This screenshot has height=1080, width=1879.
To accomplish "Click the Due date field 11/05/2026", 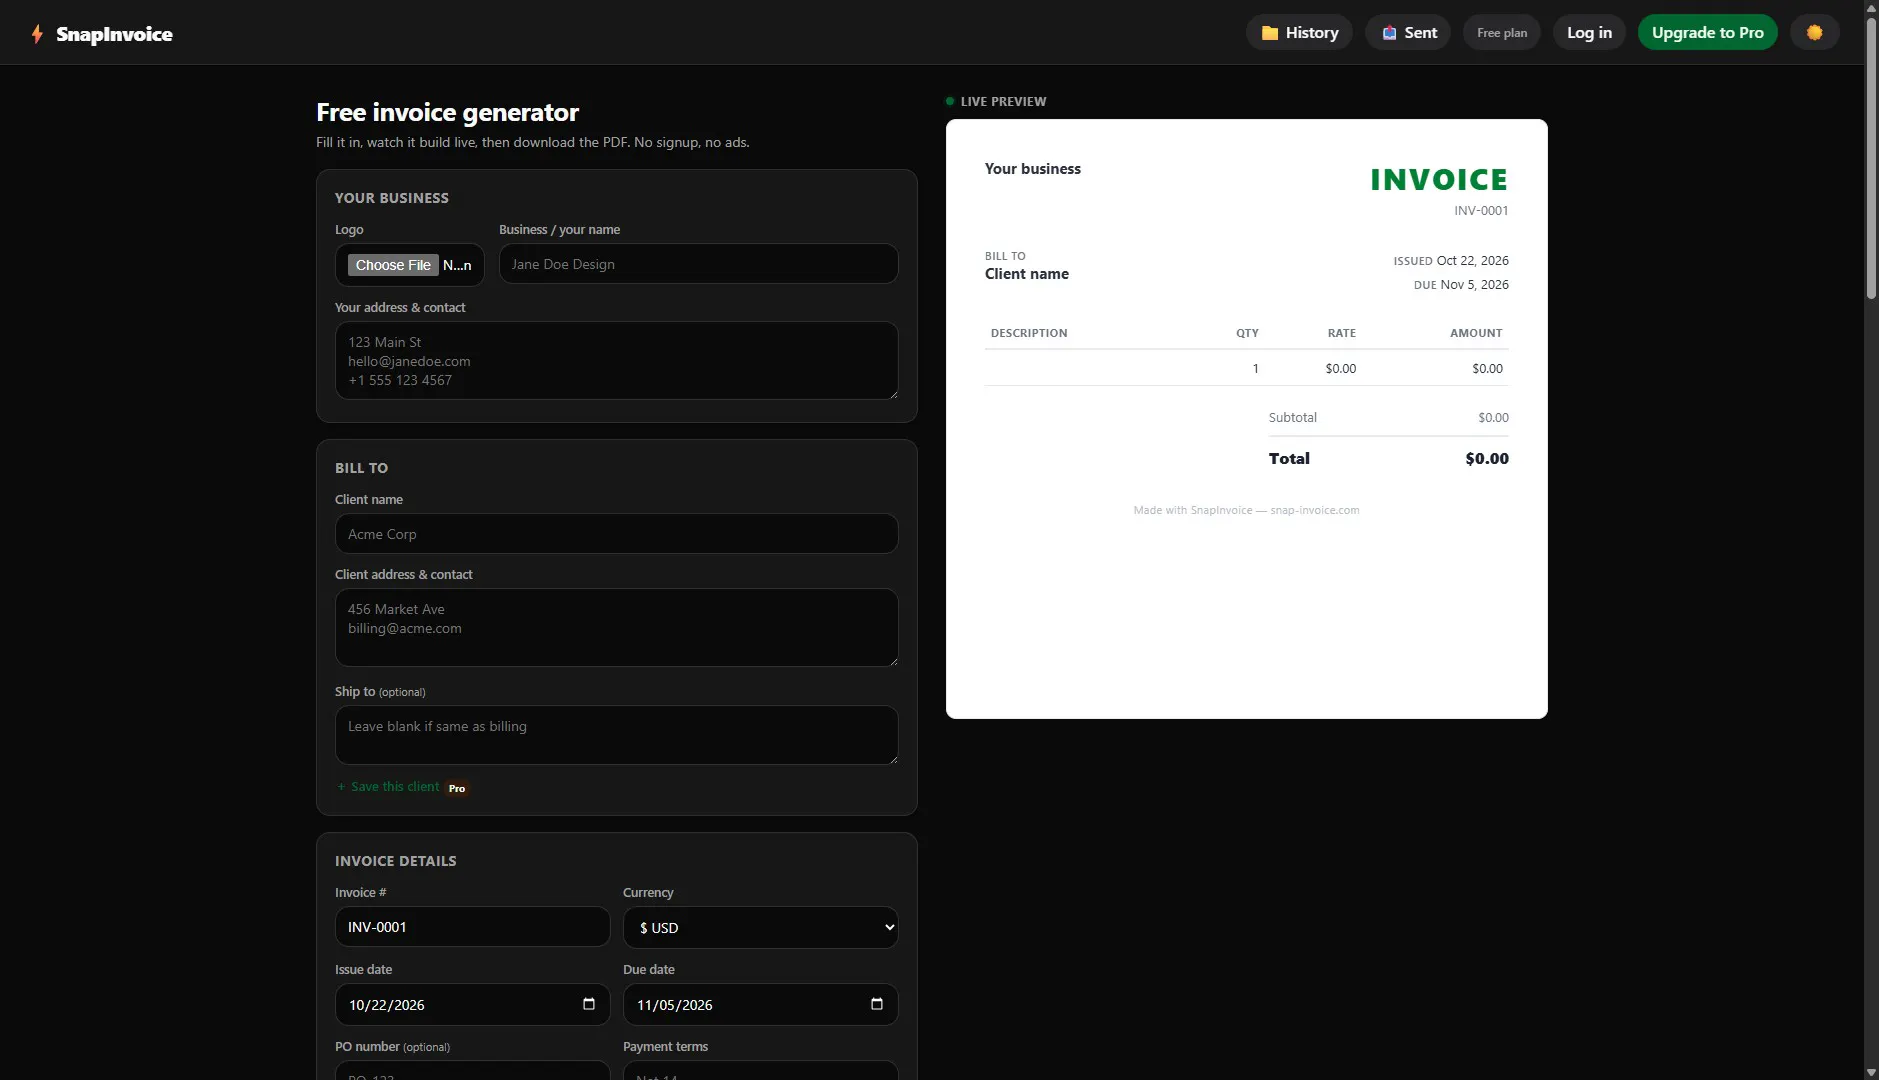I will [x=760, y=1005].
